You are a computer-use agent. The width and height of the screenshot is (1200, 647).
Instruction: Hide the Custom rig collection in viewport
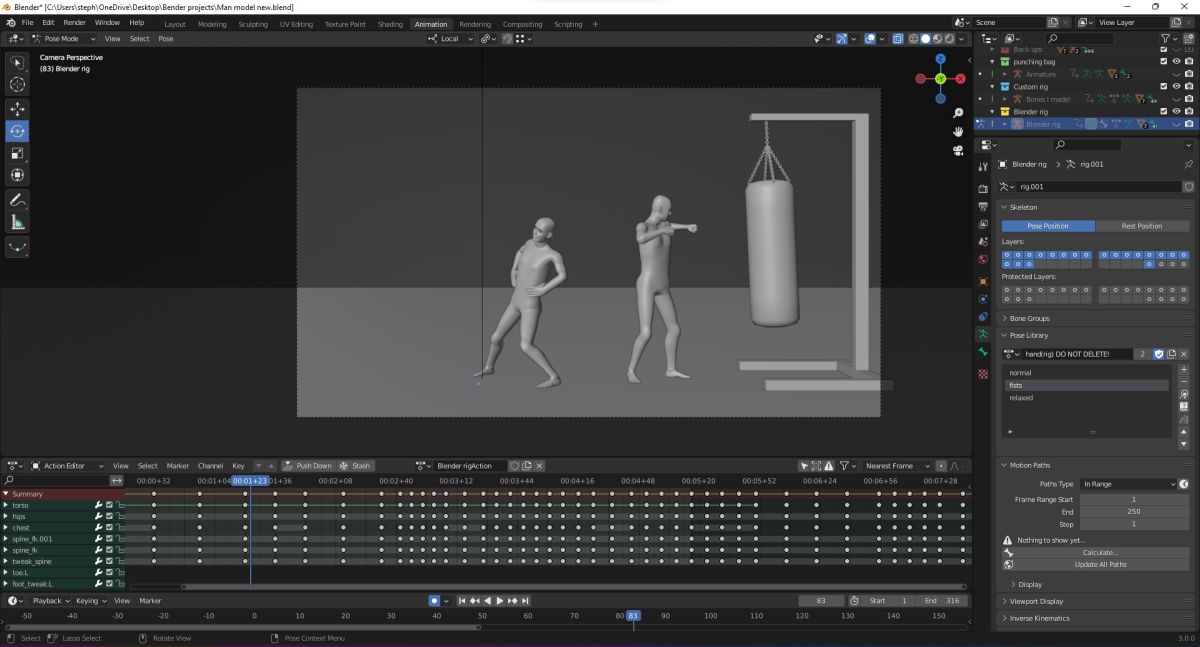point(1176,87)
